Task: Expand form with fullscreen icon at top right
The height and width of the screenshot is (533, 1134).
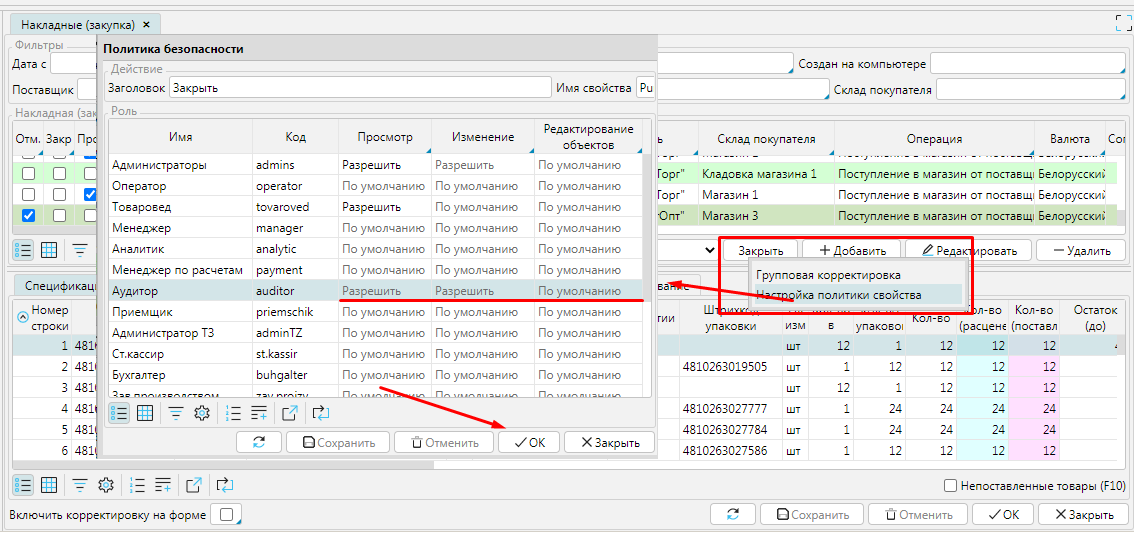Action: click(x=1123, y=22)
